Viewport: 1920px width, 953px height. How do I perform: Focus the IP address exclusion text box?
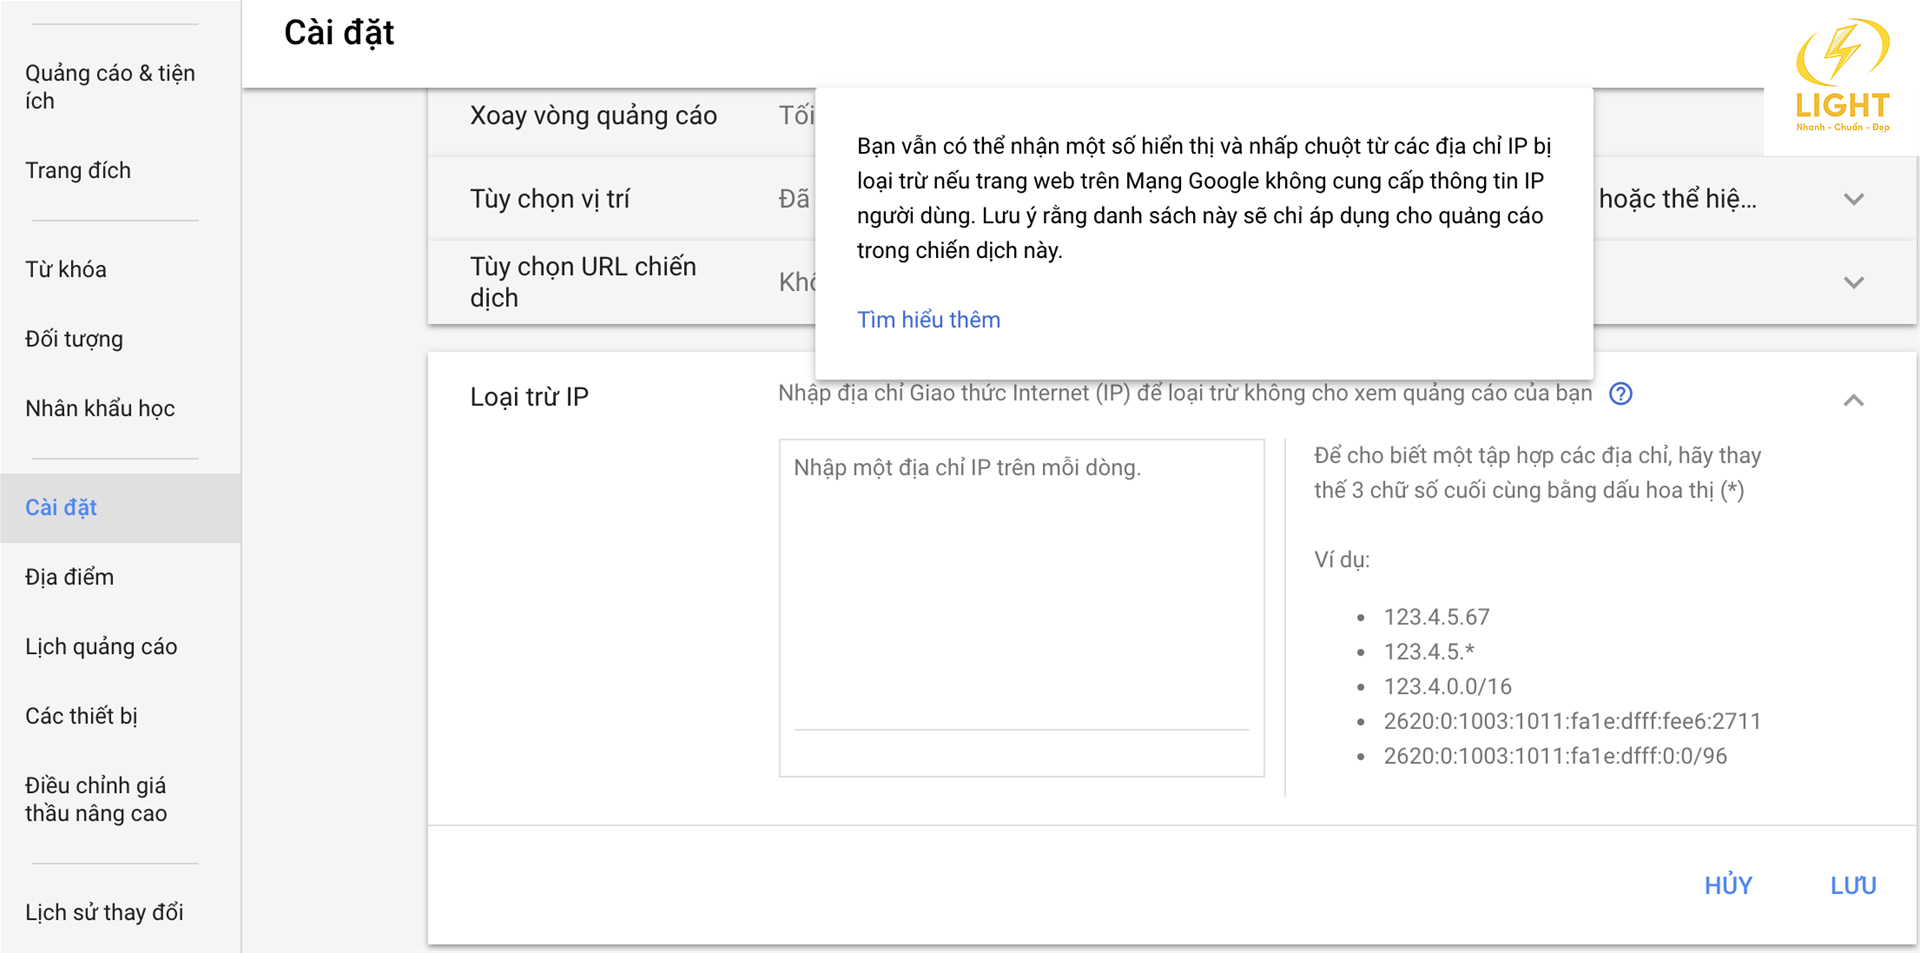1021,607
